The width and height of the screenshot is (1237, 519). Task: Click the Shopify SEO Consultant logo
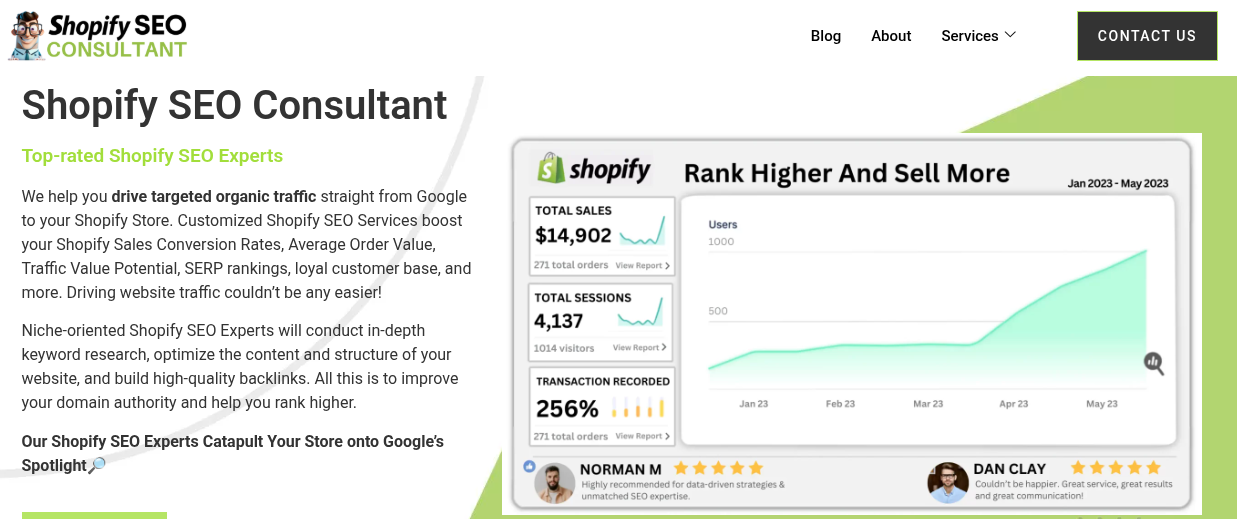[x=99, y=36]
